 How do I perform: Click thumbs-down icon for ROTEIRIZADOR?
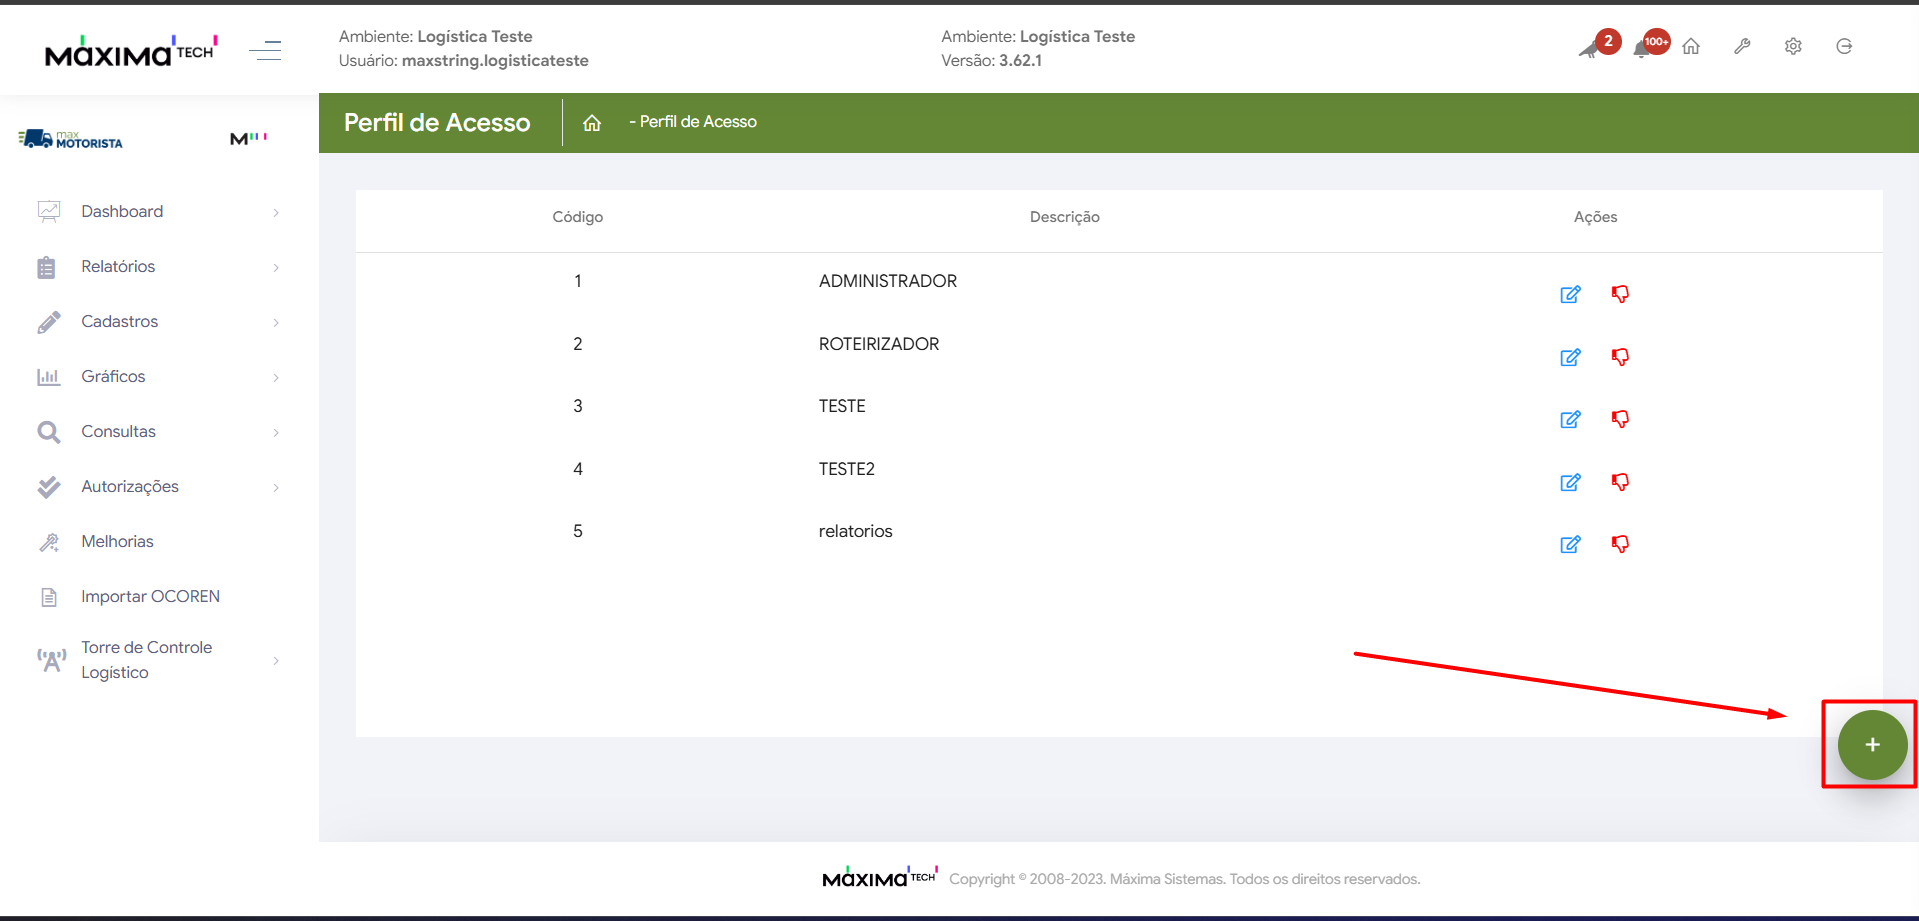coord(1620,357)
